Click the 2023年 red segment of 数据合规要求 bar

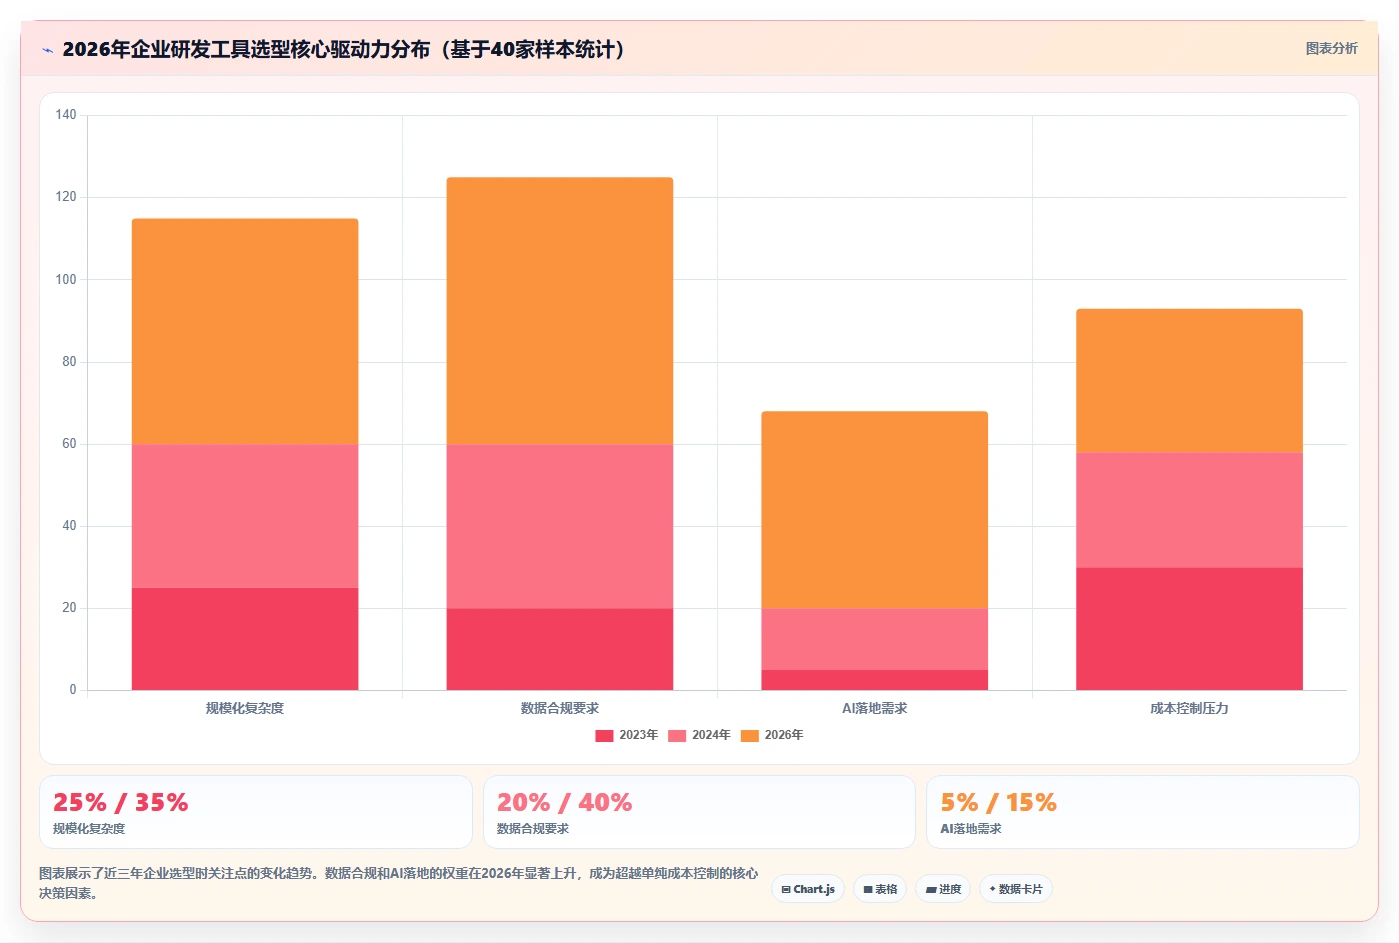pyautogui.click(x=560, y=649)
